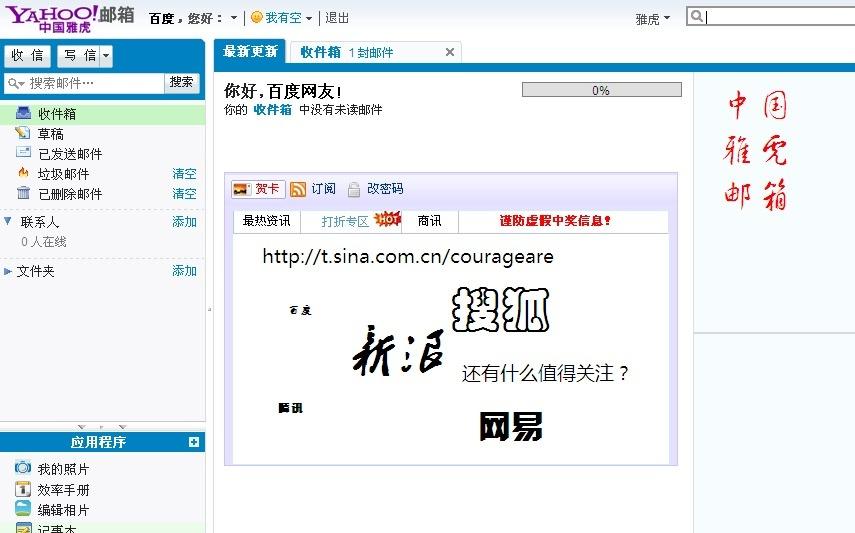855x533 pixels.
Task: Click the 订阅 subscribe link
Action: coord(323,189)
